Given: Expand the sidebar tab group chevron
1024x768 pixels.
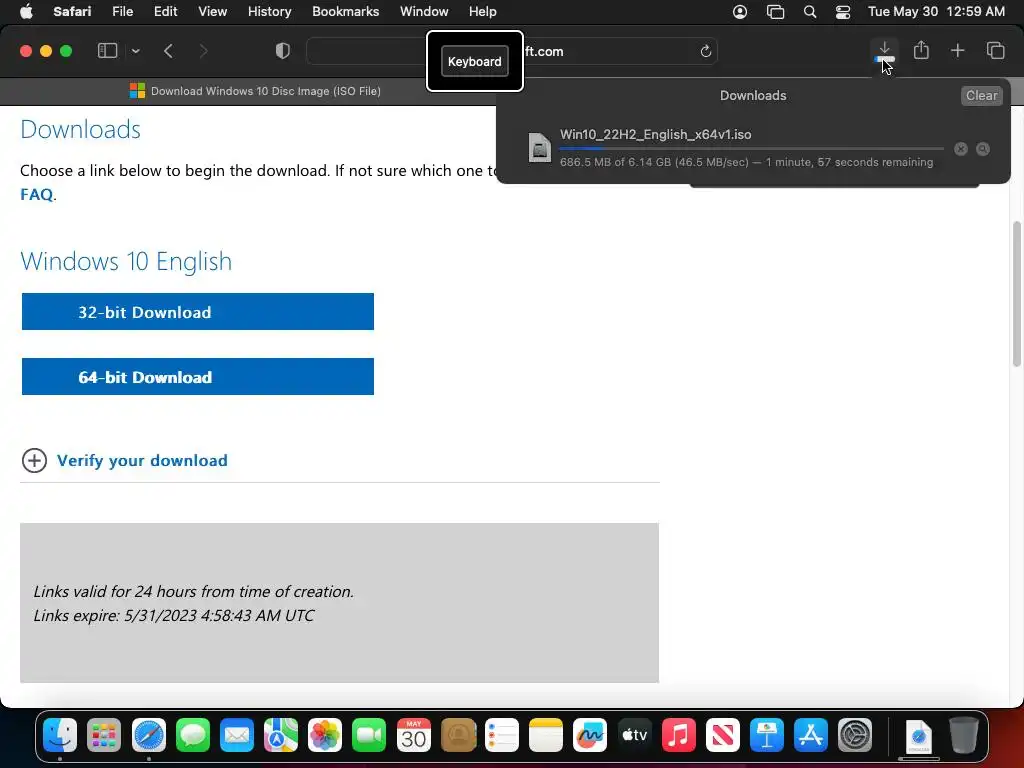Looking at the screenshot, I should pos(135,51).
